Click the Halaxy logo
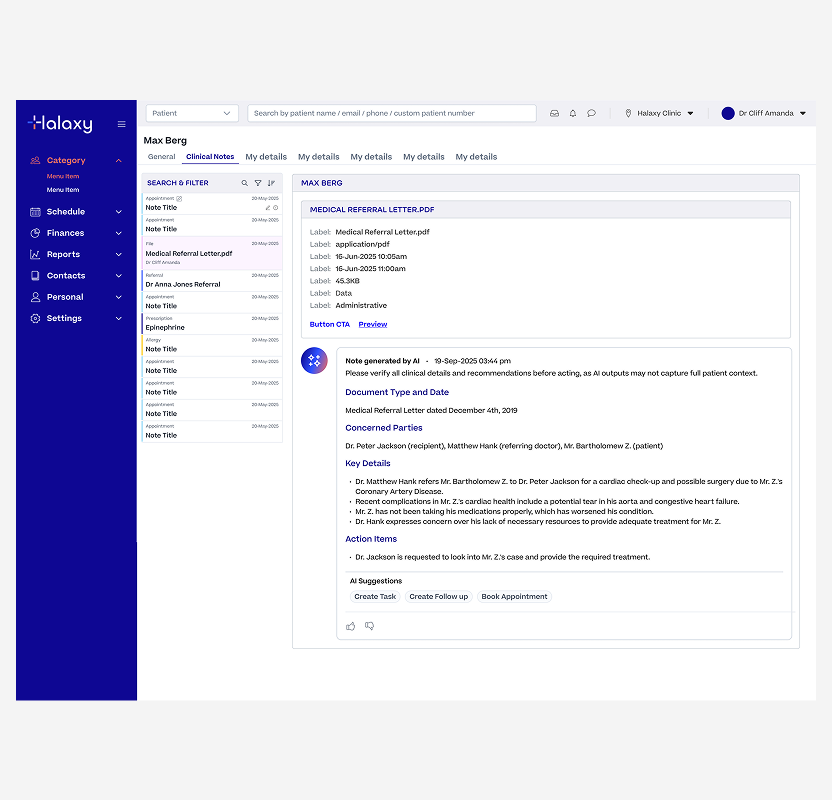Screen dimensions: 832x800 (x=60, y=124)
